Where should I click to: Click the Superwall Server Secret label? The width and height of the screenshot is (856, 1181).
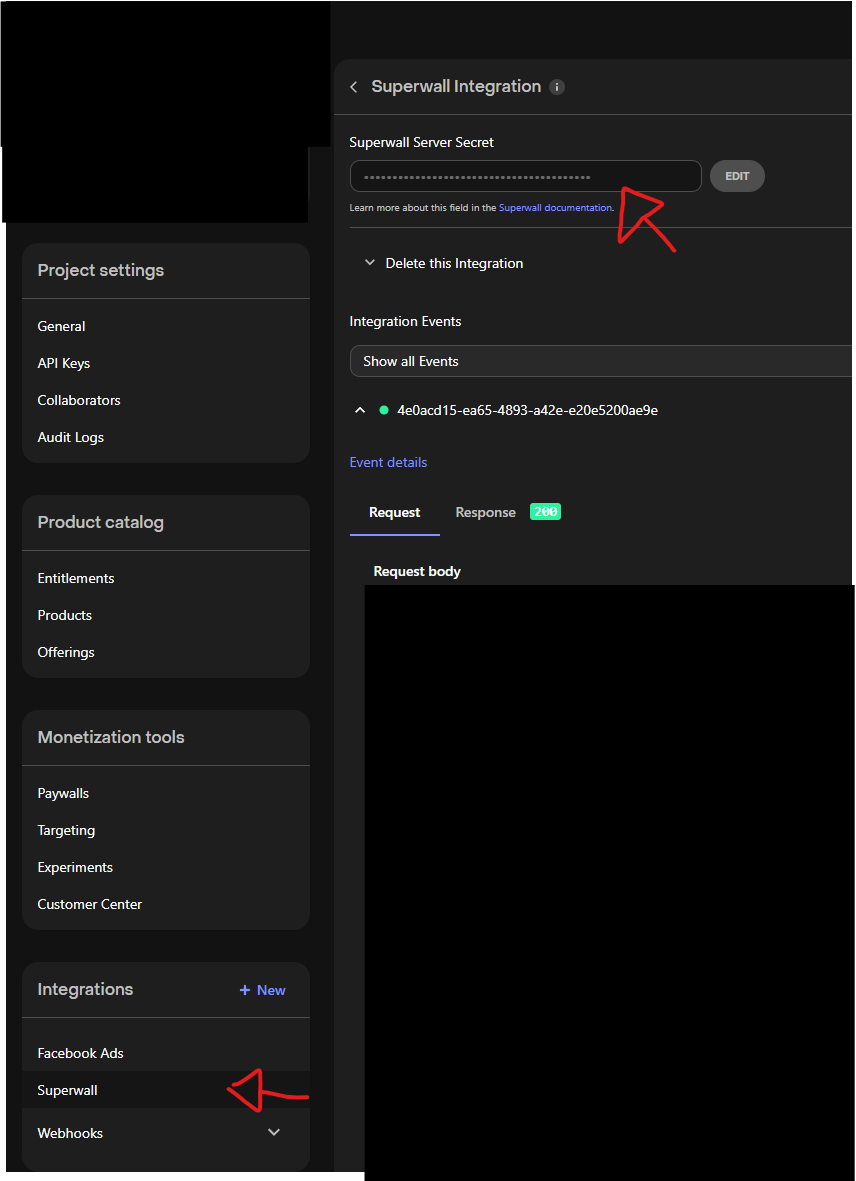click(x=422, y=142)
